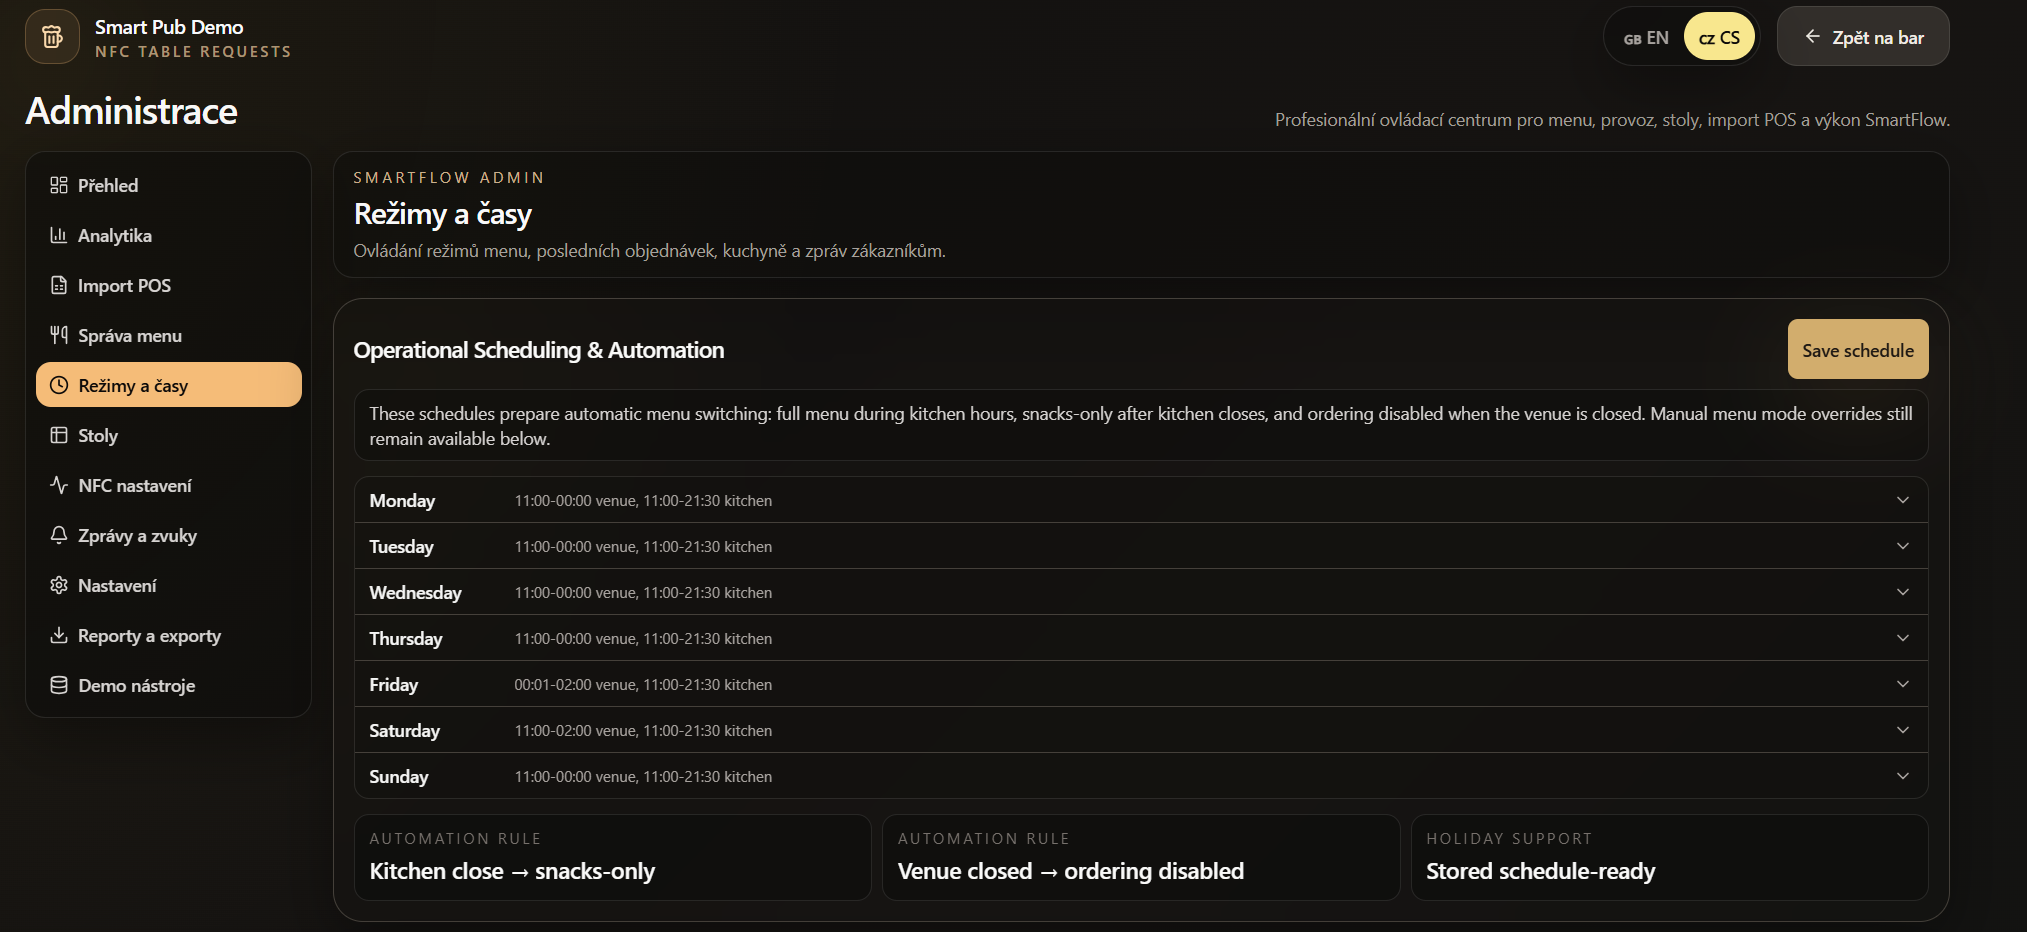This screenshot has height=932, width=2027.
Task: Open Správa menu
Action: click(x=169, y=335)
